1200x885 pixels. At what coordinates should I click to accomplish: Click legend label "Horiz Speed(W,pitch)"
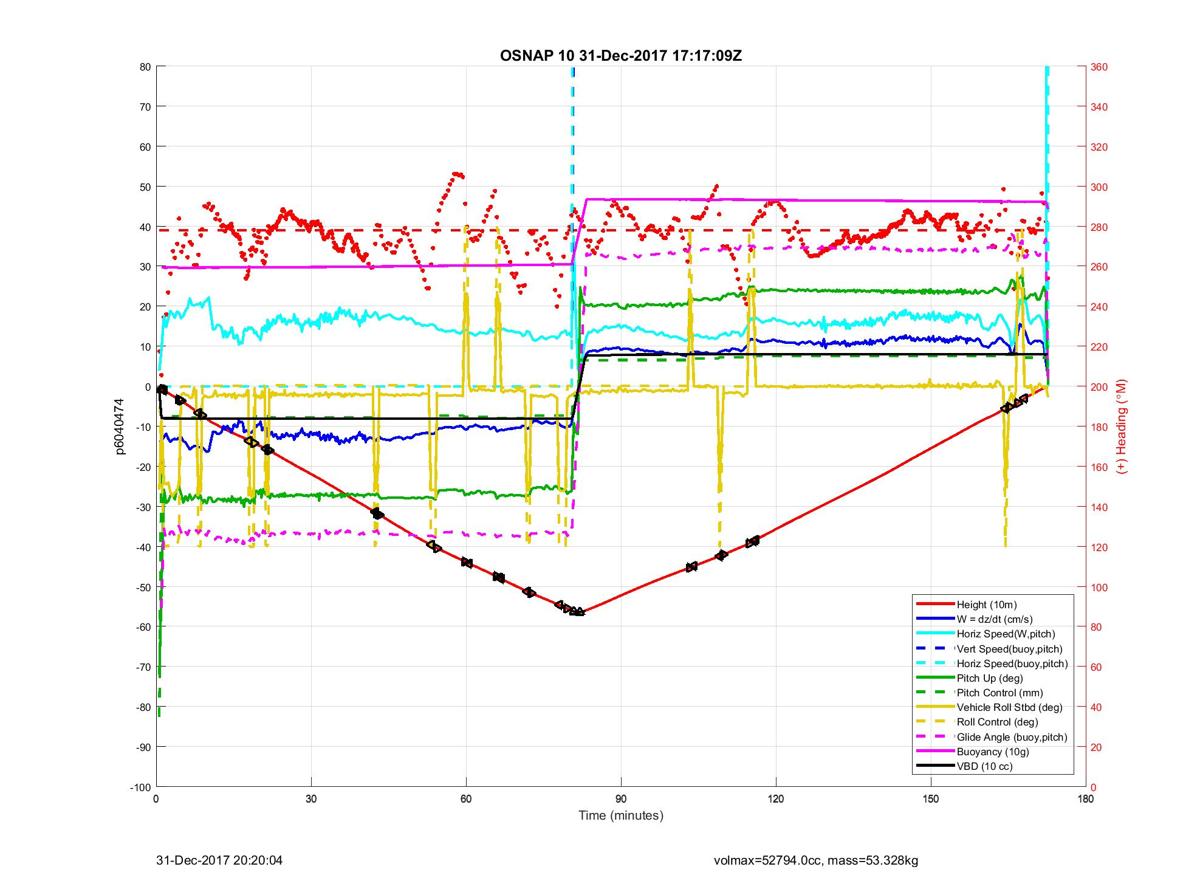tap(1005, 634)
